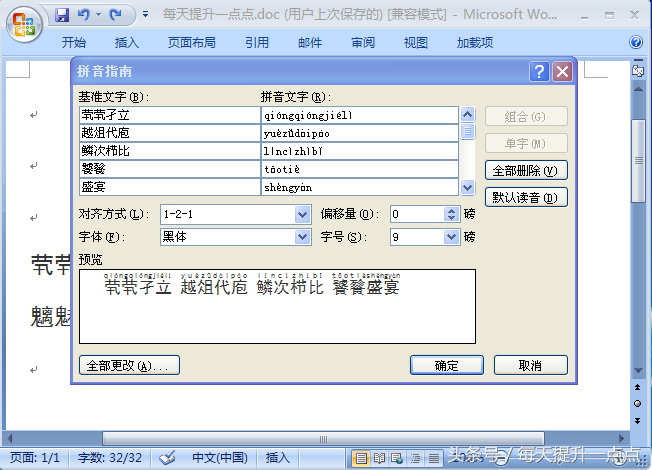Switch to the 视图 tab
This screenshot has width=652, height=470.
[416, 42]
